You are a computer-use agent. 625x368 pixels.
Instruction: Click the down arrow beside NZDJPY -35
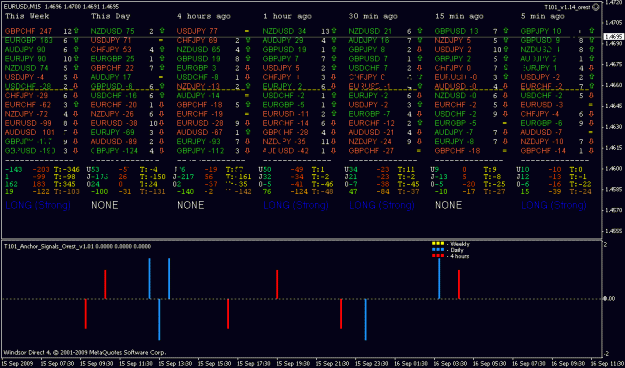click(x=334, y=141)
